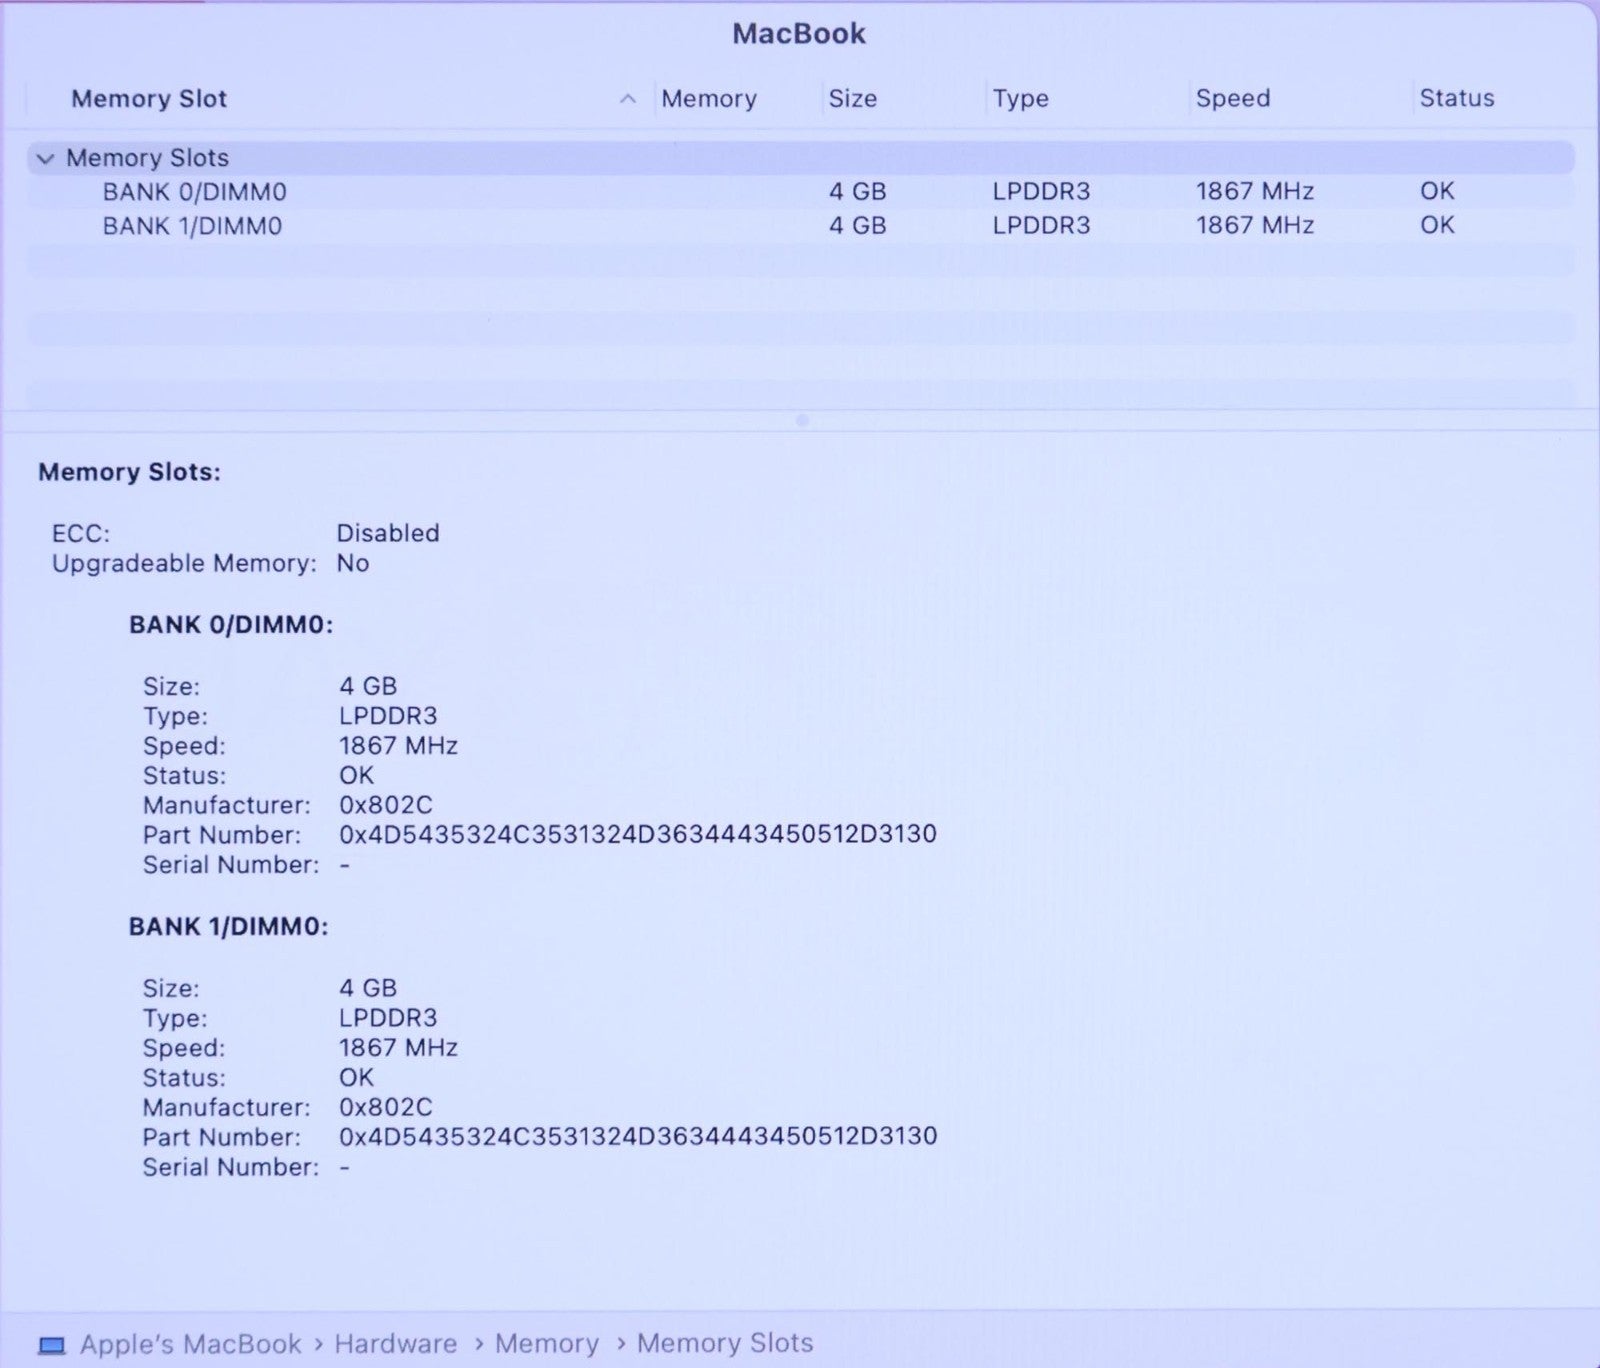Click 4 GB size in BANK 1 table row

pyautogui.click(x=858, y=225)
